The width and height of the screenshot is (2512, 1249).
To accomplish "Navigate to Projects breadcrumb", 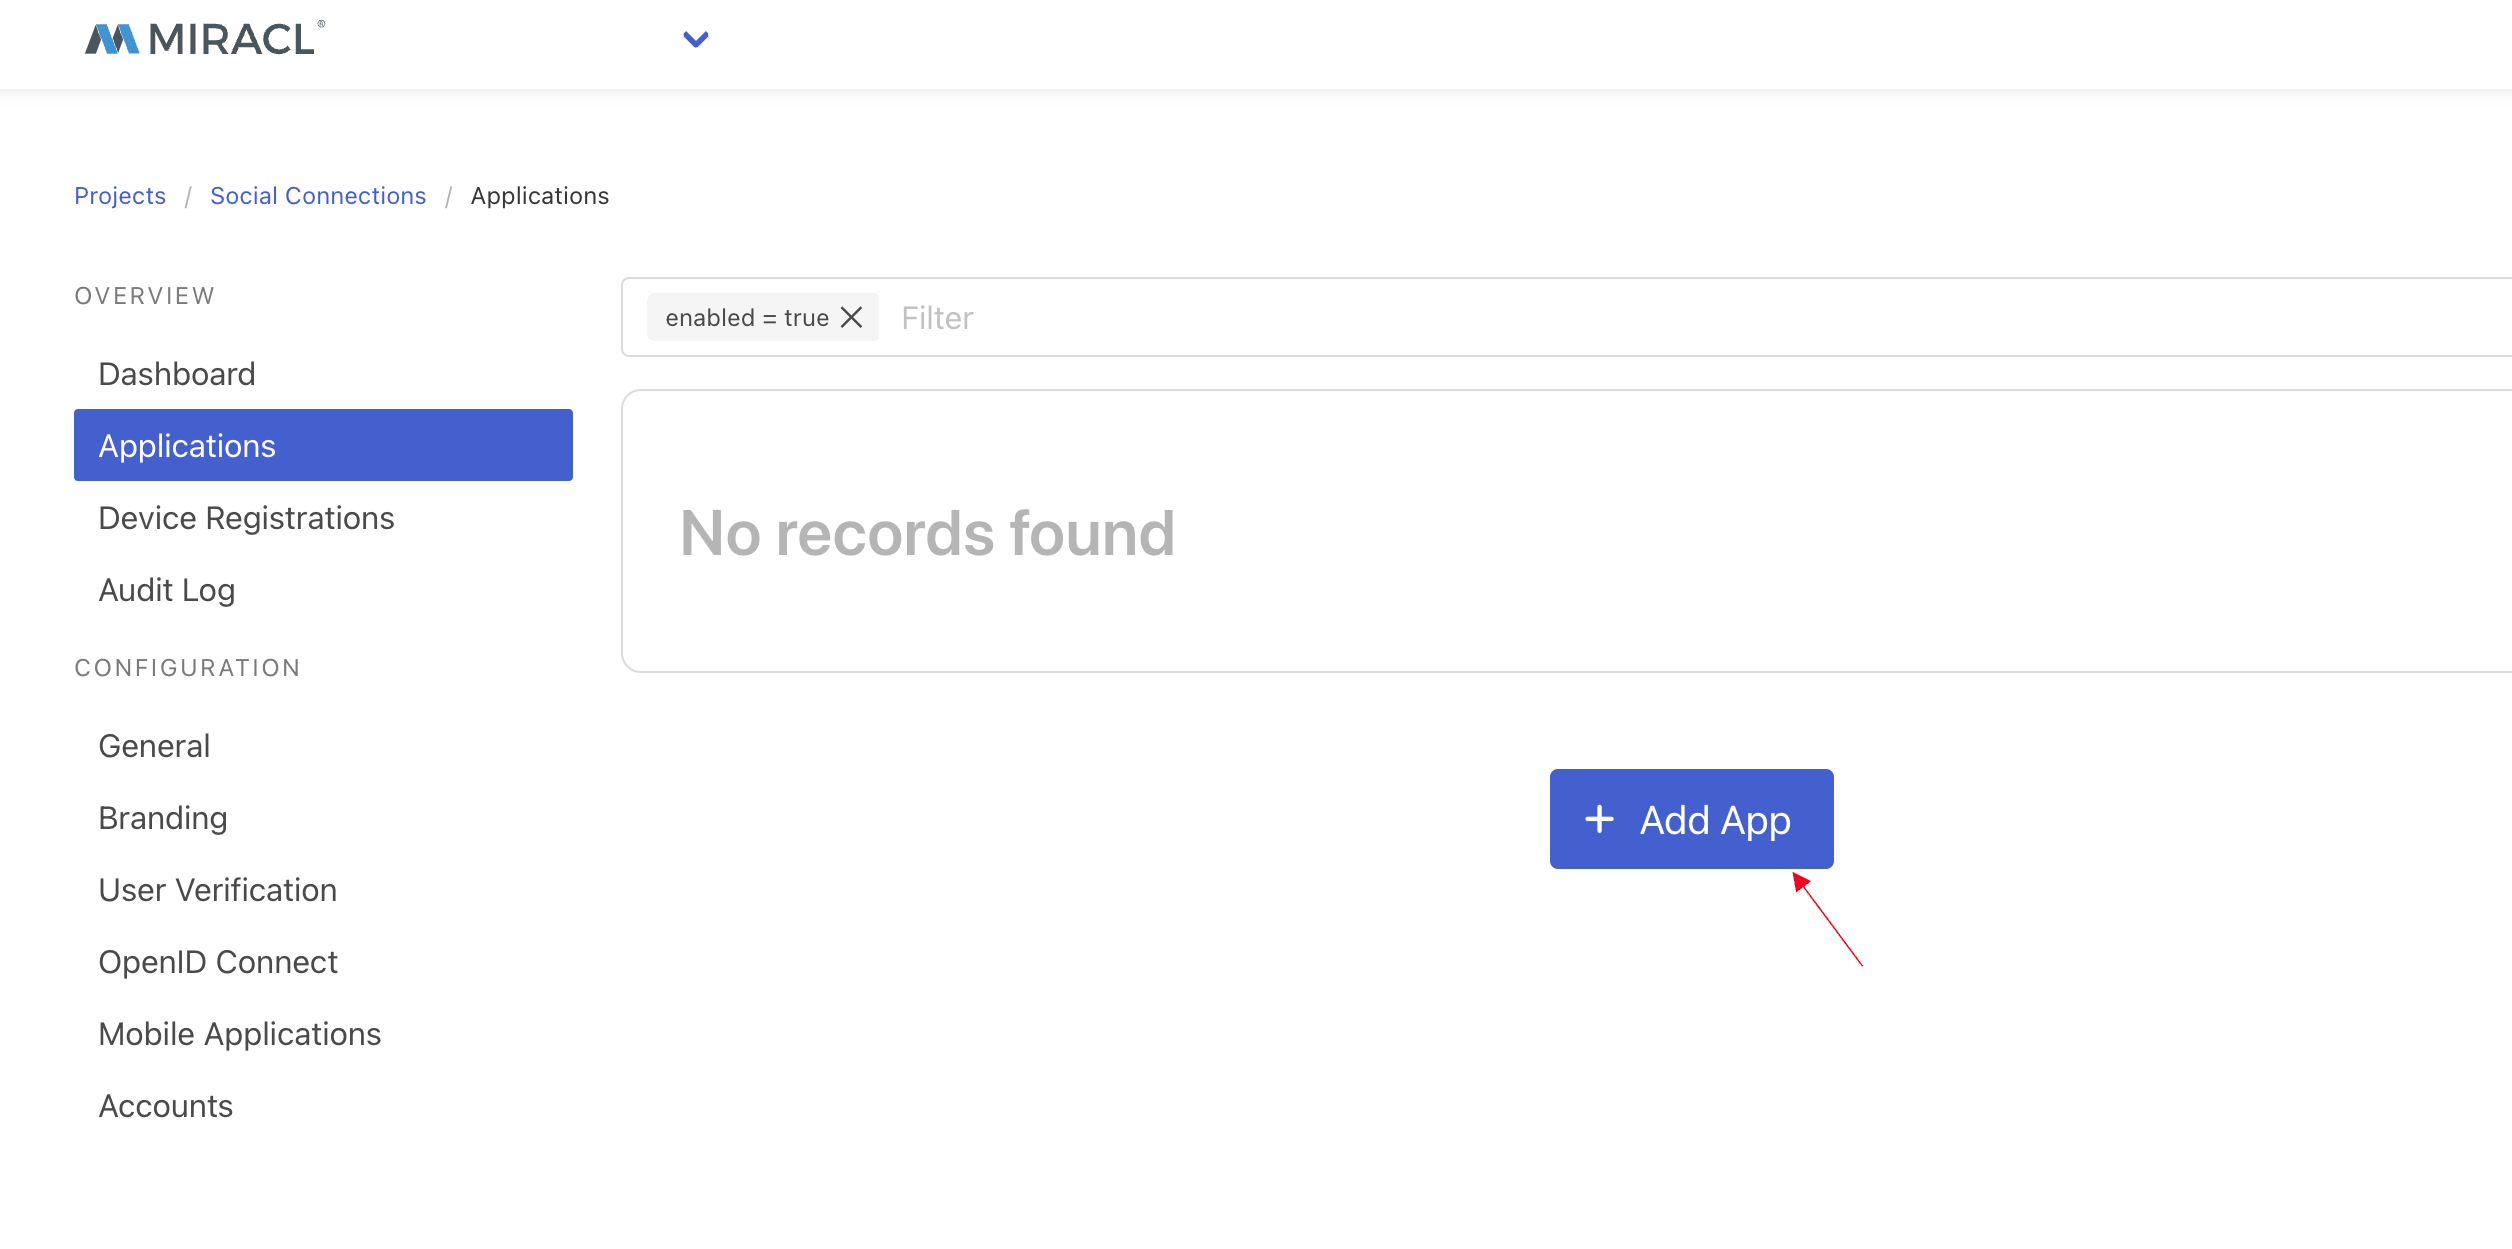I will [119, 195].
